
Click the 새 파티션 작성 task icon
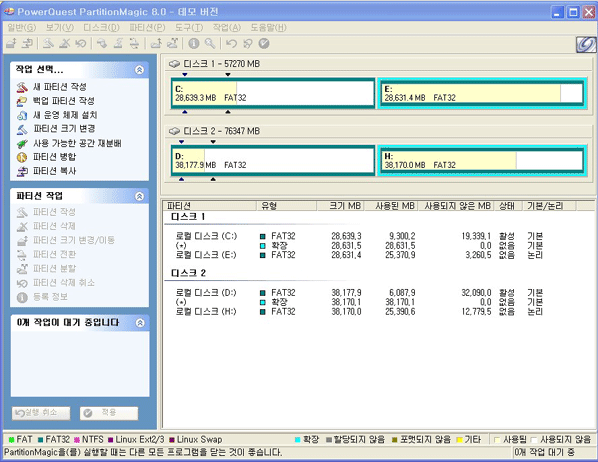(22, 87)
